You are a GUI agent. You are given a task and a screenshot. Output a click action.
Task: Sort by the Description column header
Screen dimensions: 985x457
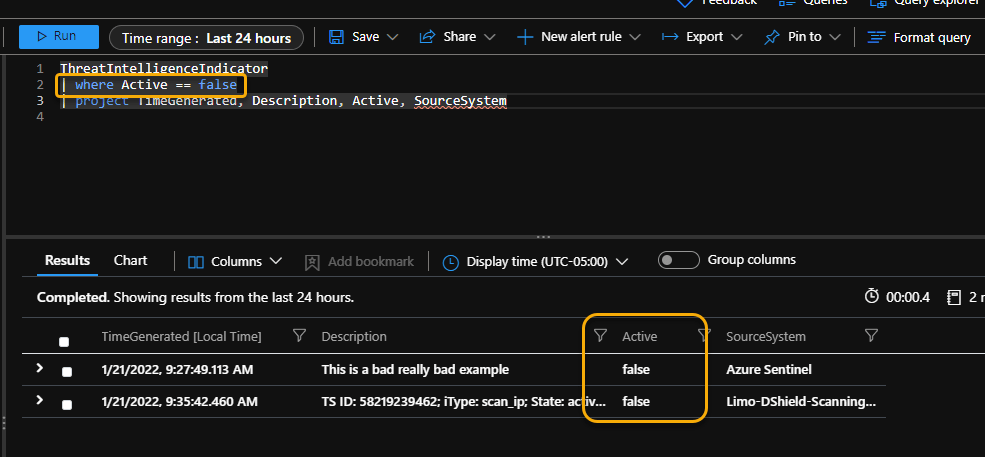(x=354, y=337)
